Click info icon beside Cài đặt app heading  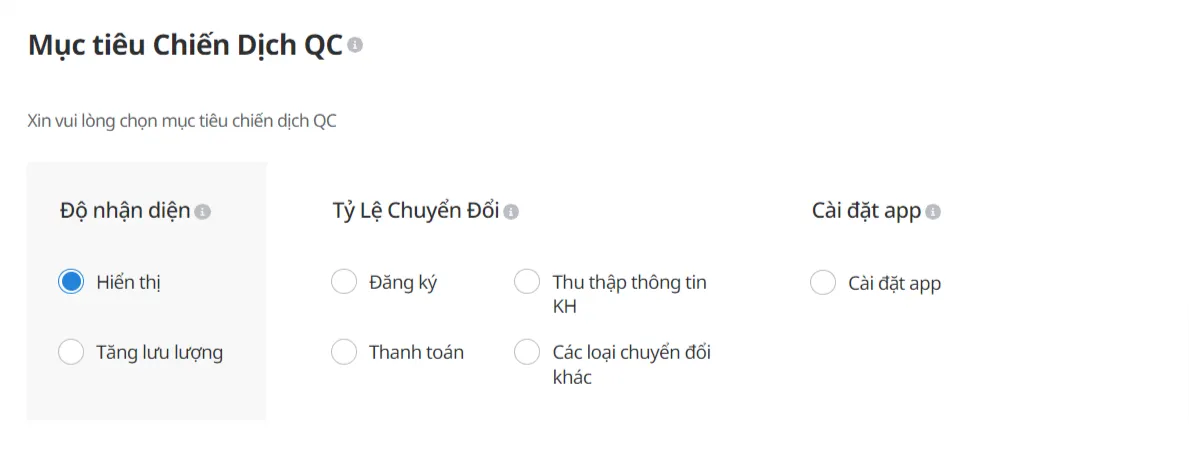[934, 212]
